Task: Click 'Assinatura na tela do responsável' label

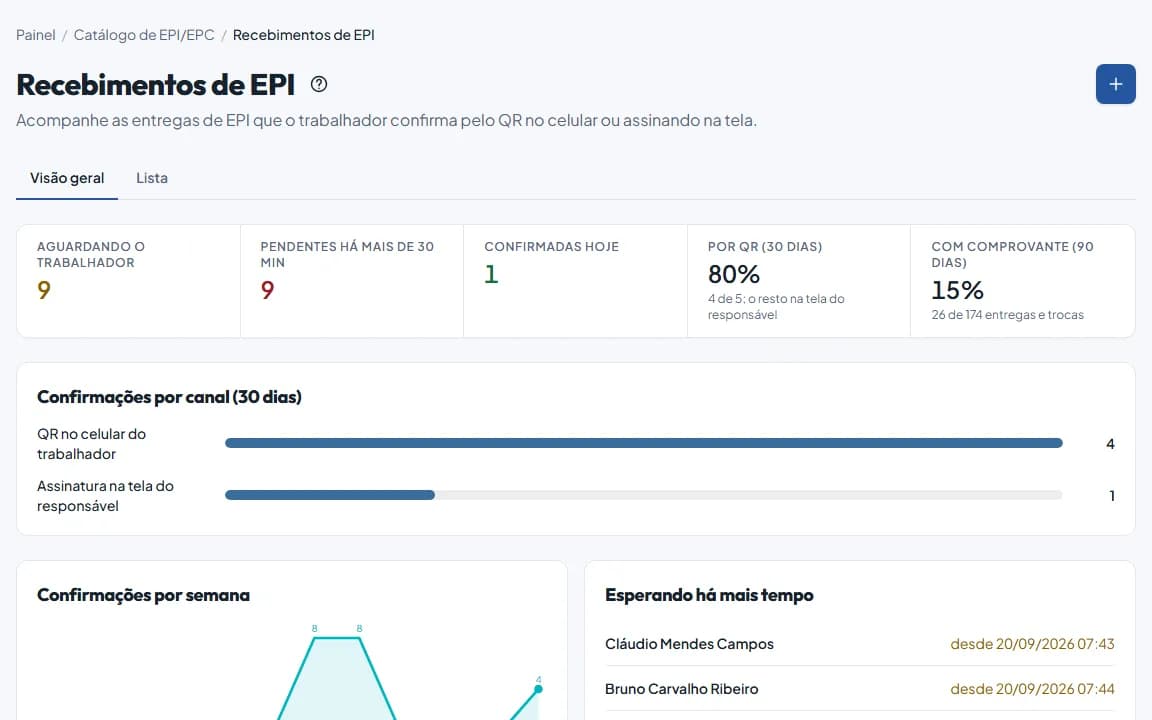Action: coord(105,496)
